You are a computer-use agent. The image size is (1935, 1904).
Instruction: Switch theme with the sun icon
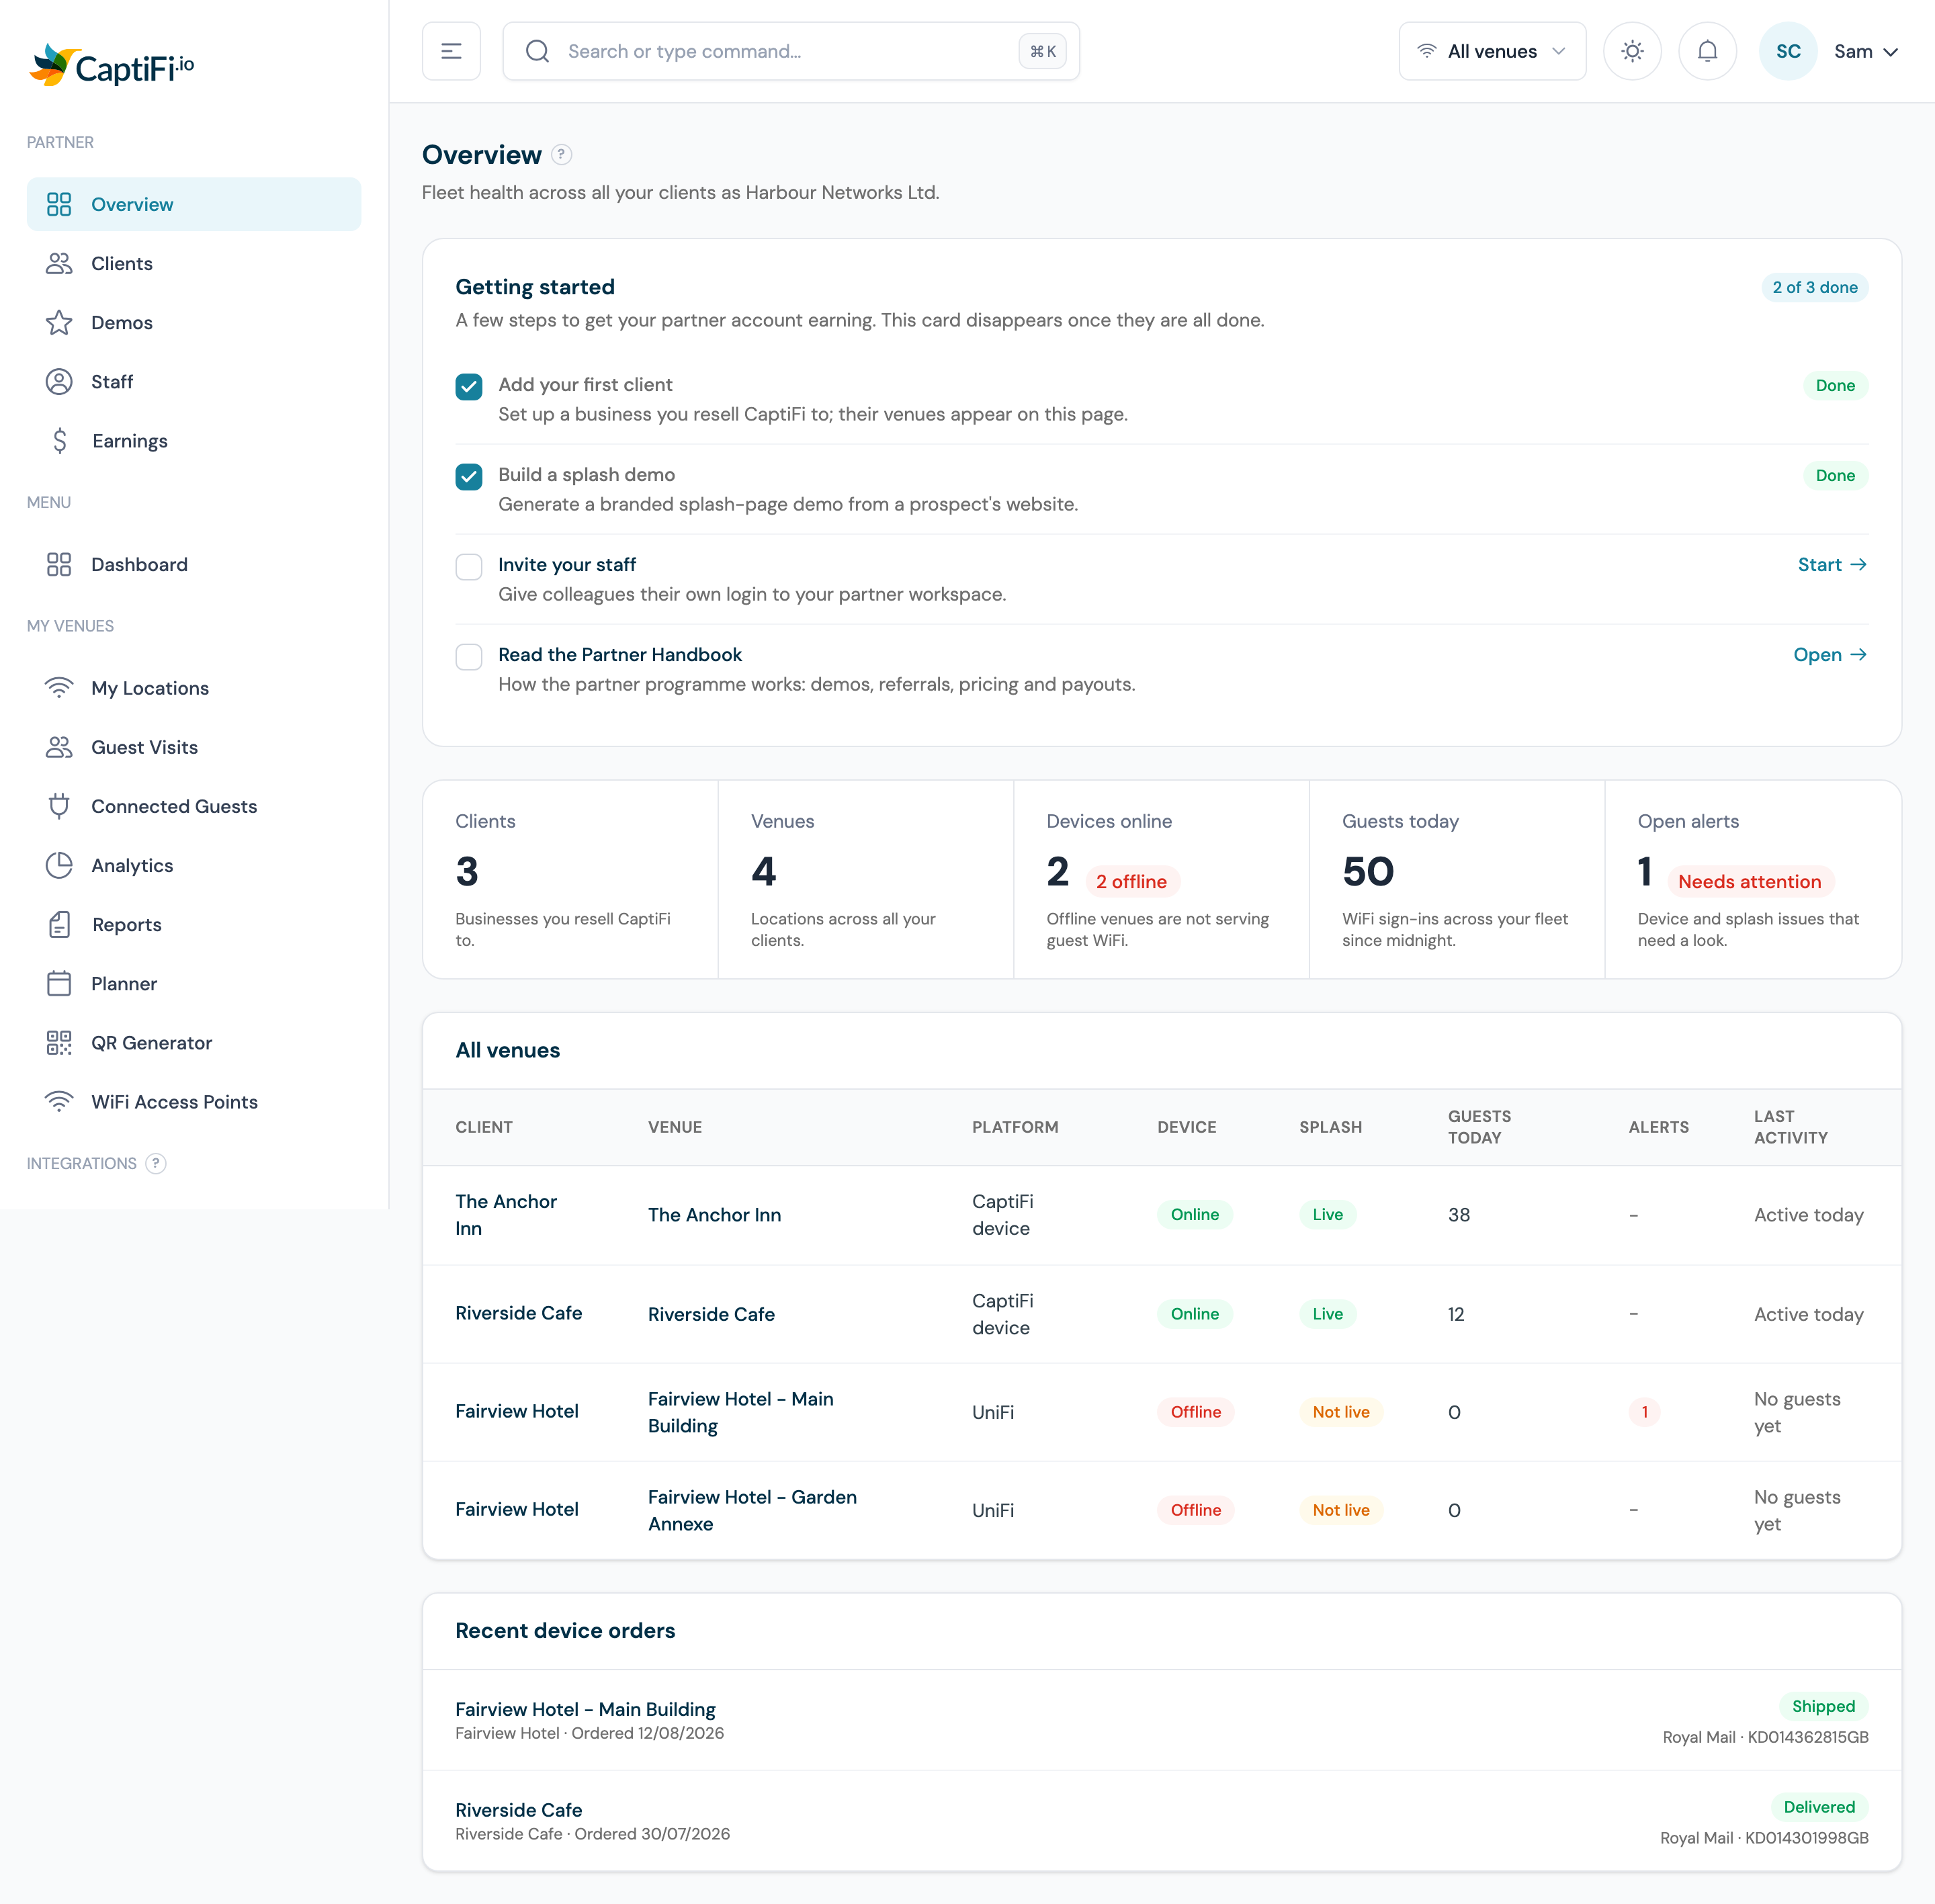(x=1632, y=51)
